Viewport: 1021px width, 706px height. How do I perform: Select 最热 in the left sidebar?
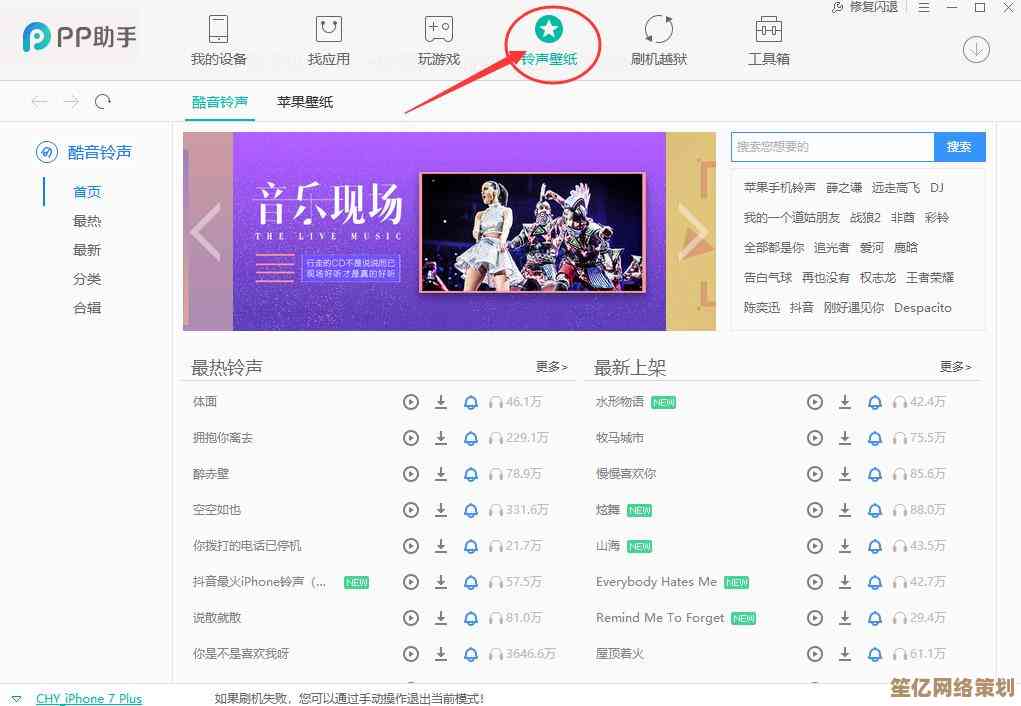(x=87, y=221)
